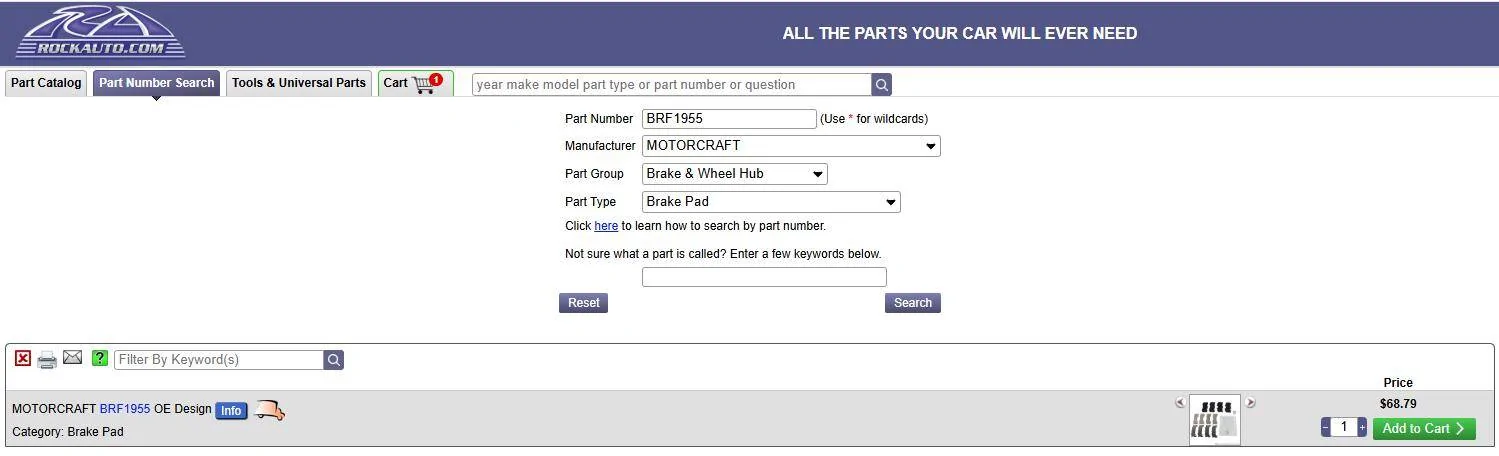Screen dimensions: 1499x456
Task: Click the printer icon in results toolbar
Action: pyautogui.click(x=47, y=359)
